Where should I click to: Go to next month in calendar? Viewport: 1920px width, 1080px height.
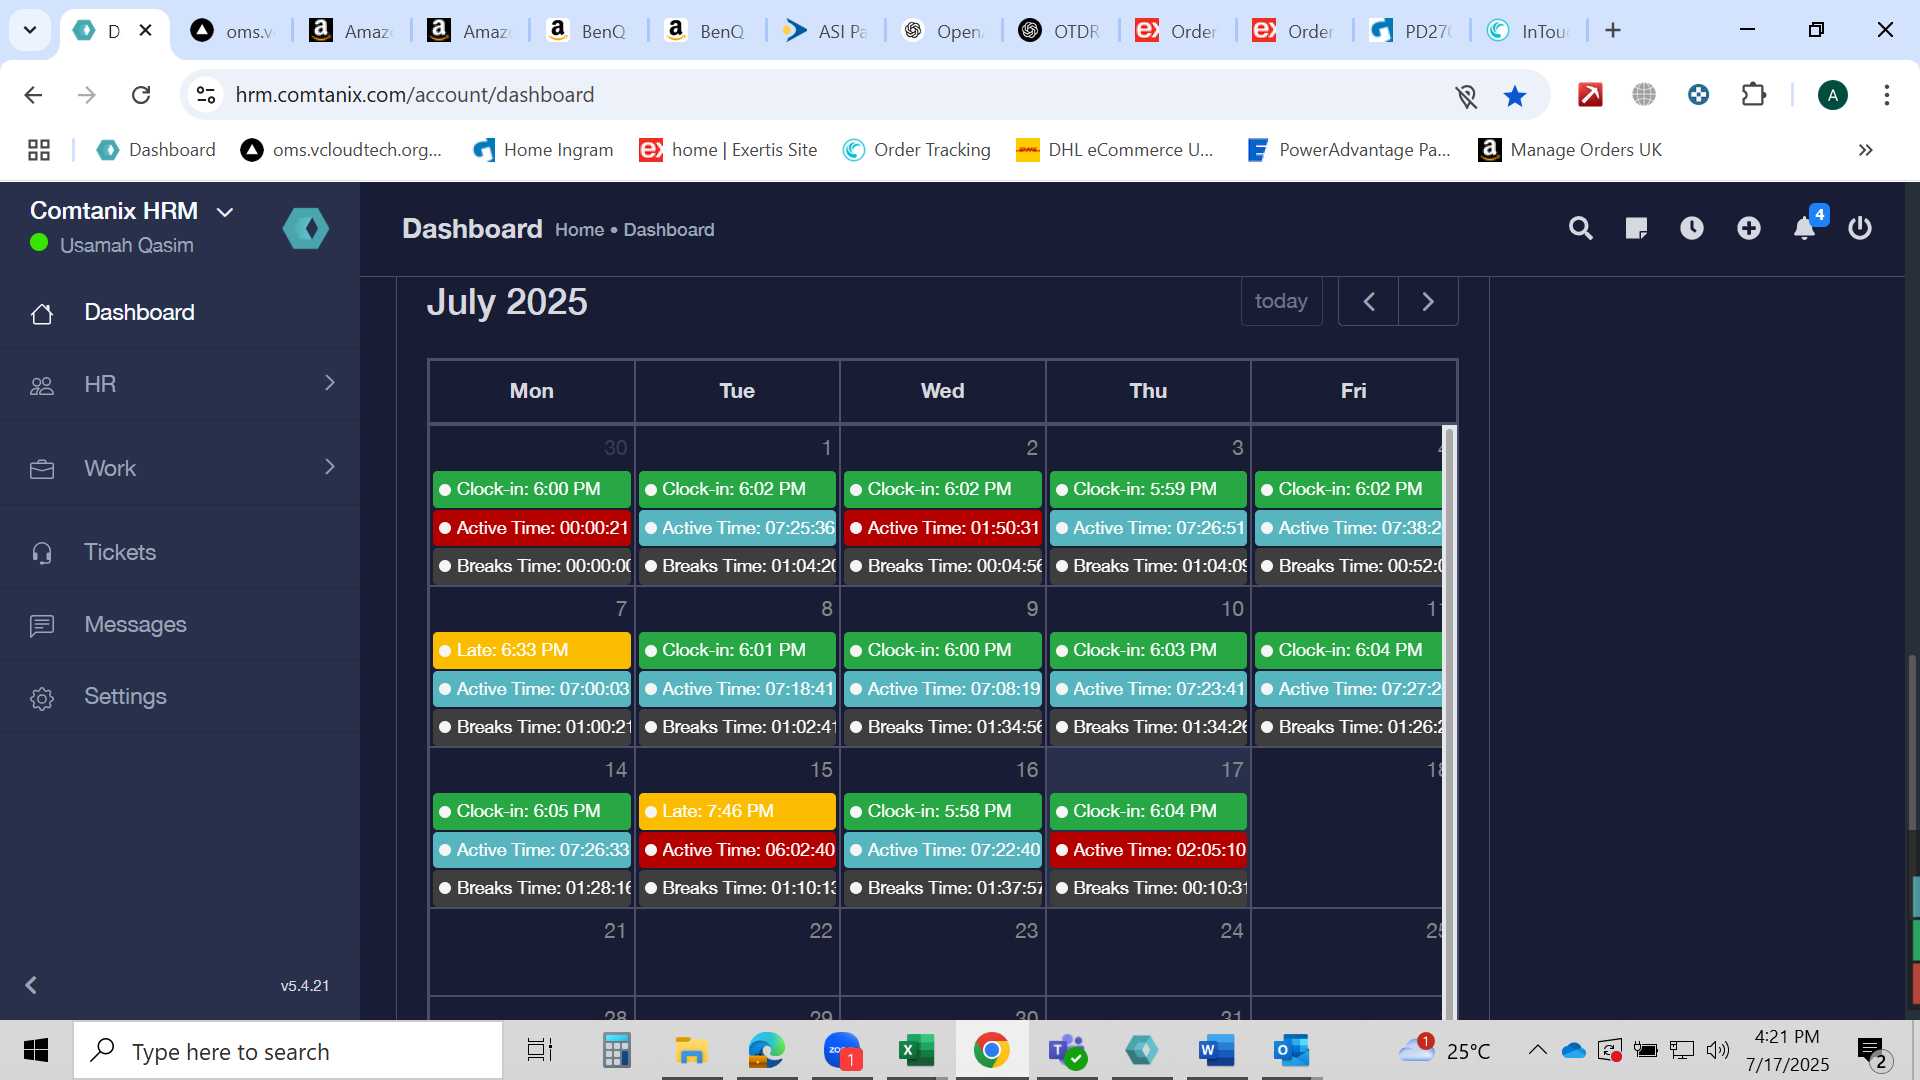1428,301
